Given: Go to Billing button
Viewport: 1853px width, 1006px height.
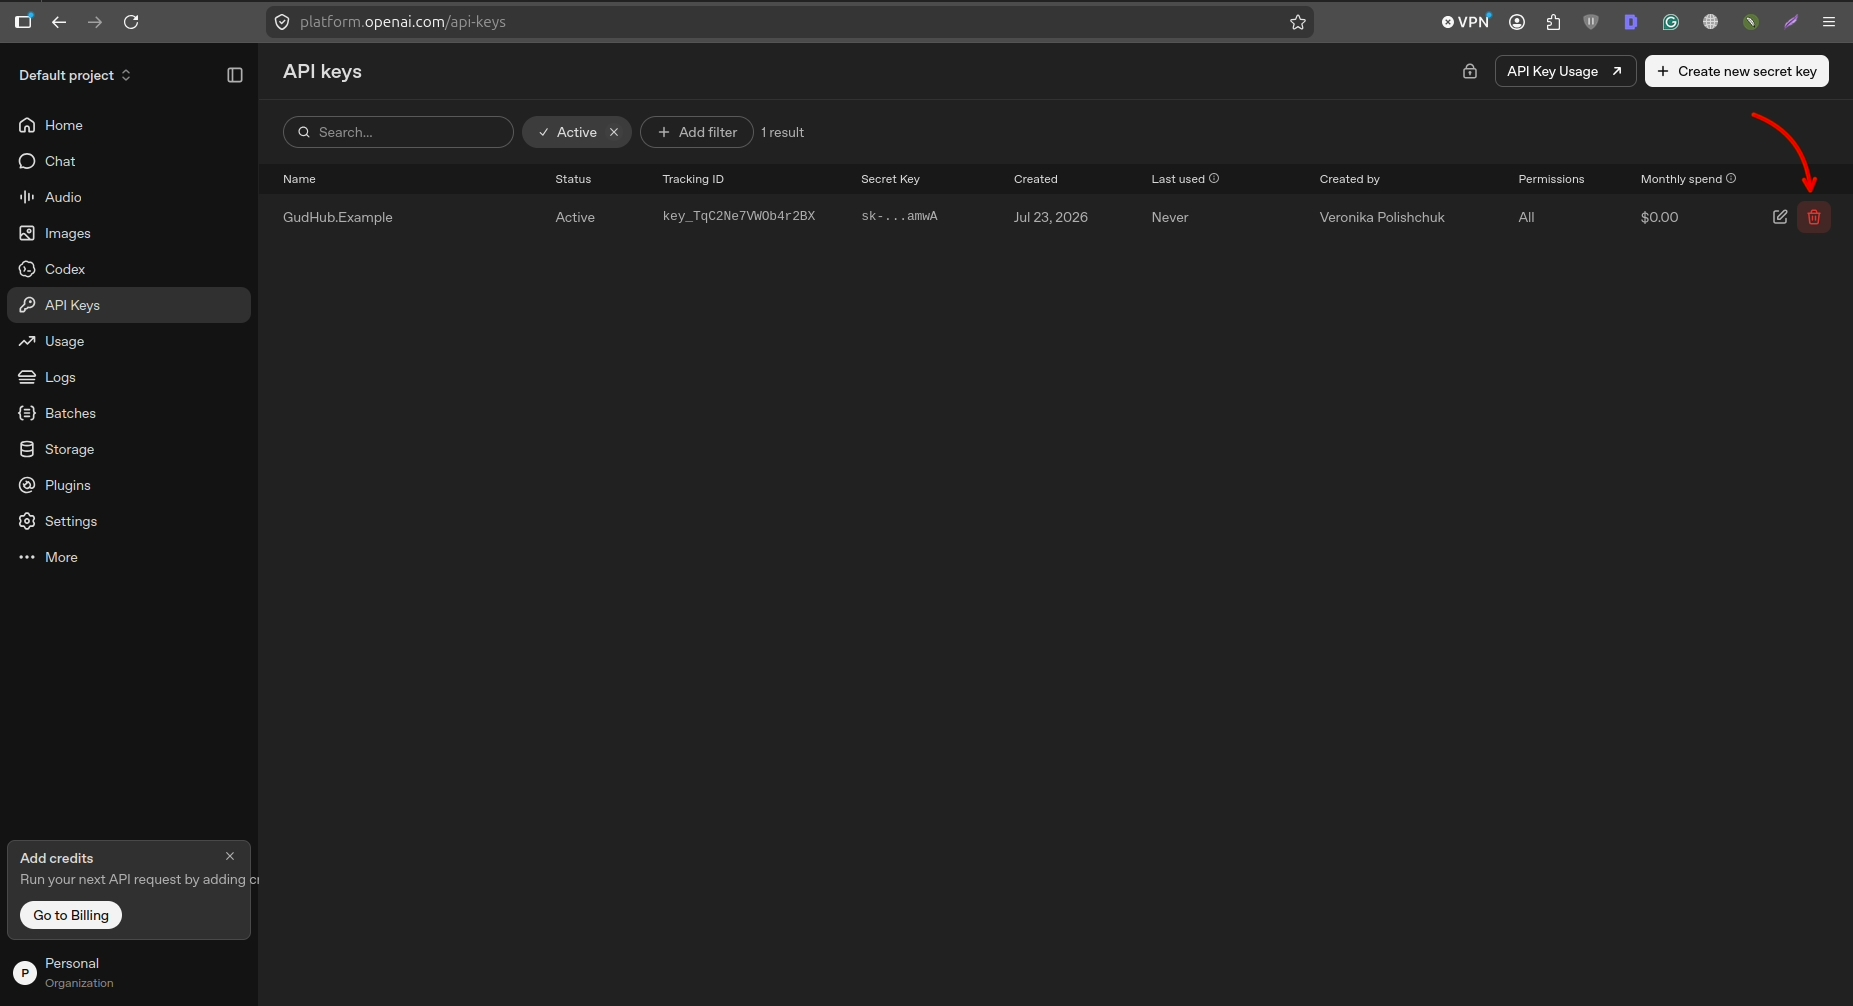Looking at the screenshot, I should pos(71,915).
